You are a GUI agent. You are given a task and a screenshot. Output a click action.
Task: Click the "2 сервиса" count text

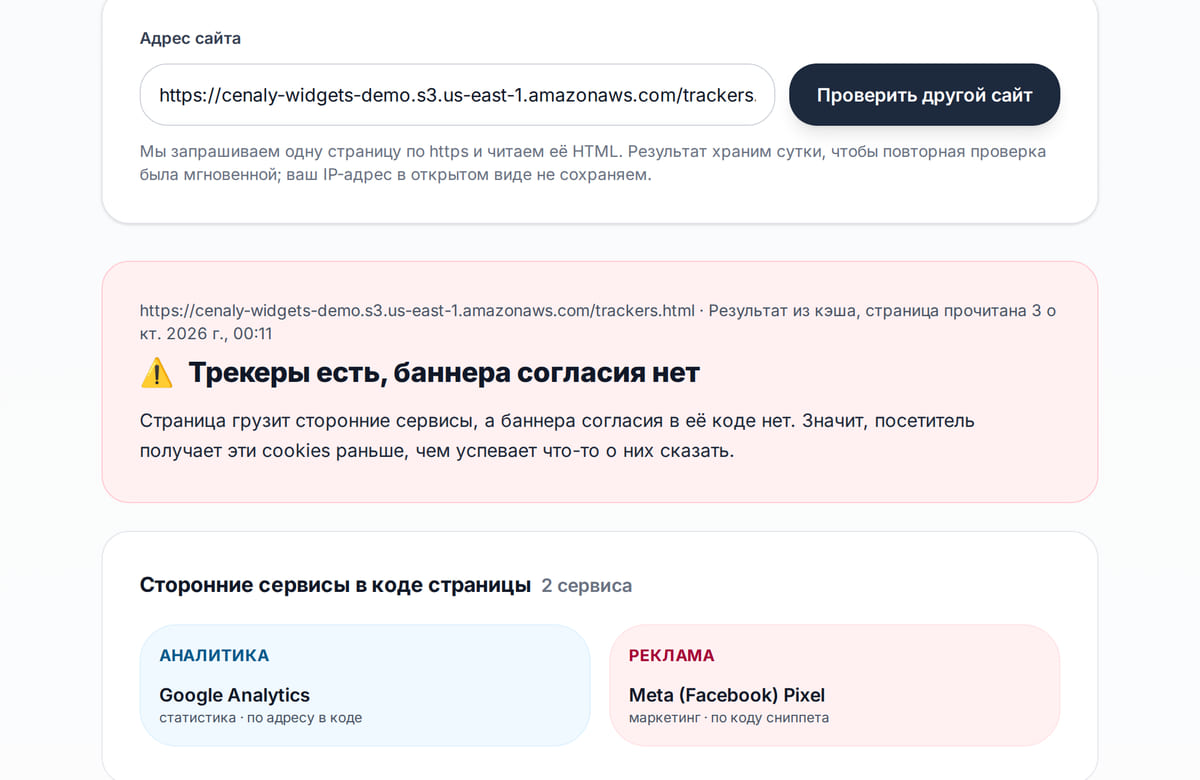coord(587,586)
